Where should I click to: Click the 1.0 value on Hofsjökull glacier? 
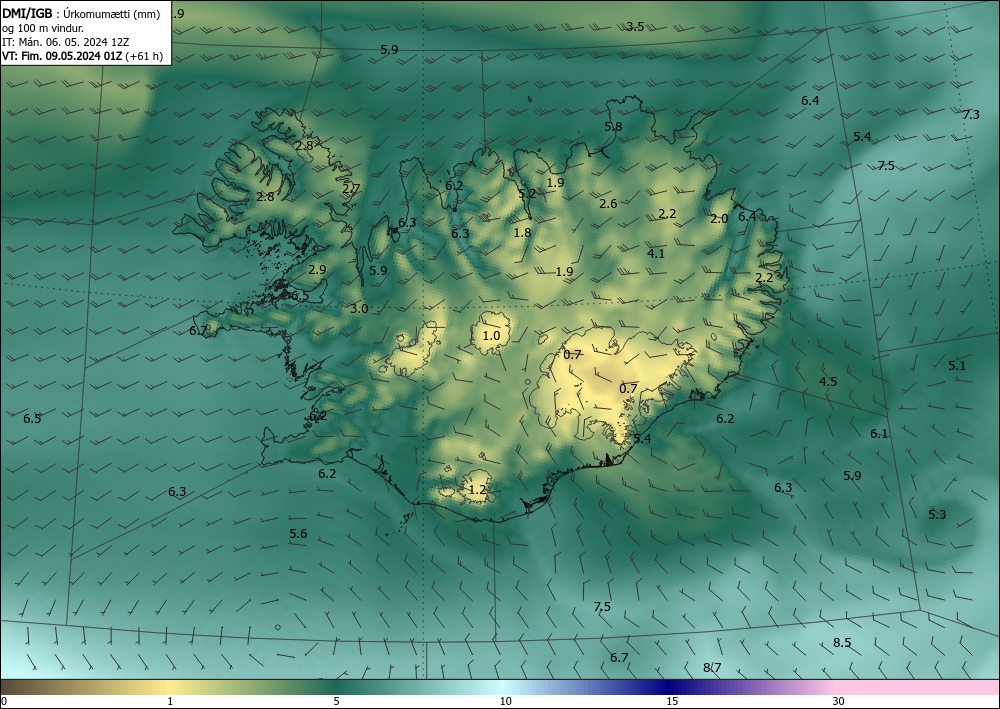pos(491,335)
